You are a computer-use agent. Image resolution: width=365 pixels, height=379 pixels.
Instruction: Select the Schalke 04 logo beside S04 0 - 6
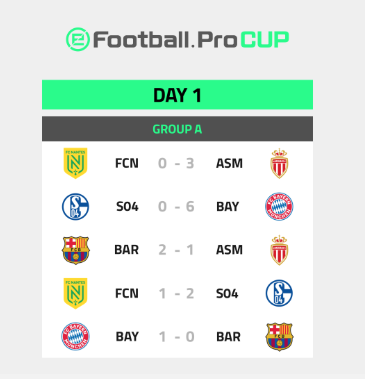click(75, 207)
